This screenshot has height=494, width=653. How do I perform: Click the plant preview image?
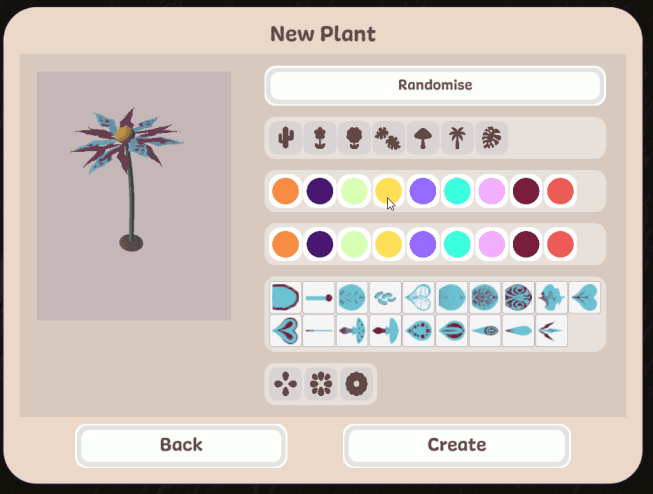[x=134, y=196]
